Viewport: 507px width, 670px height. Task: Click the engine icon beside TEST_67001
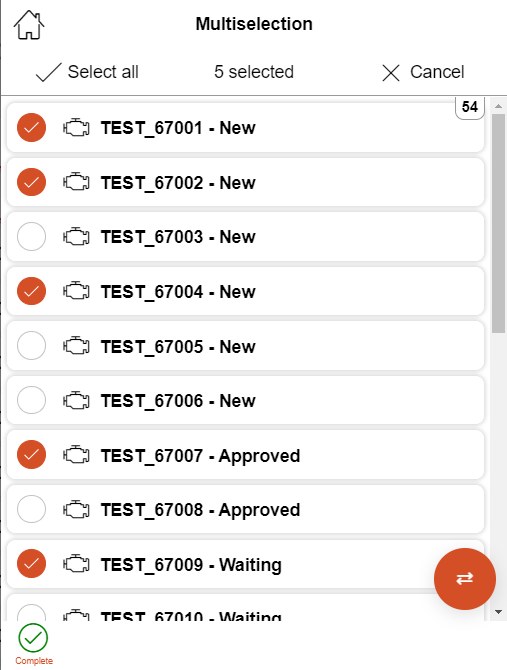pyautogui.click(x=76, y=128)
